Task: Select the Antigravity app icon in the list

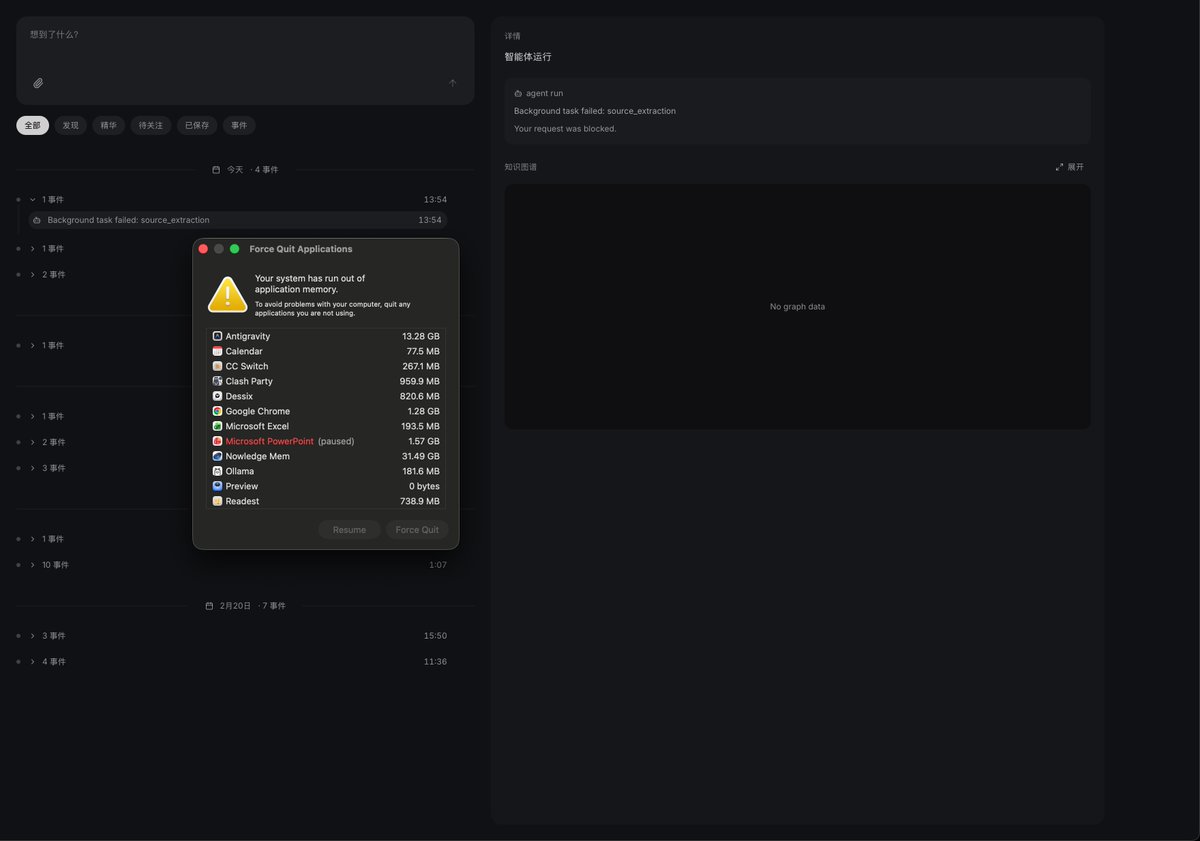Action: 217,336
